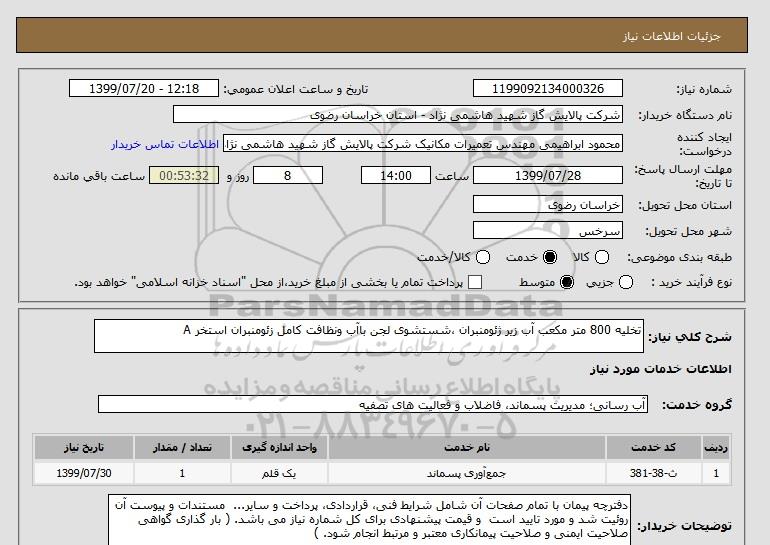Click the توضیحات خریدار label
This screenshot has height=545, width=770.
685,526
